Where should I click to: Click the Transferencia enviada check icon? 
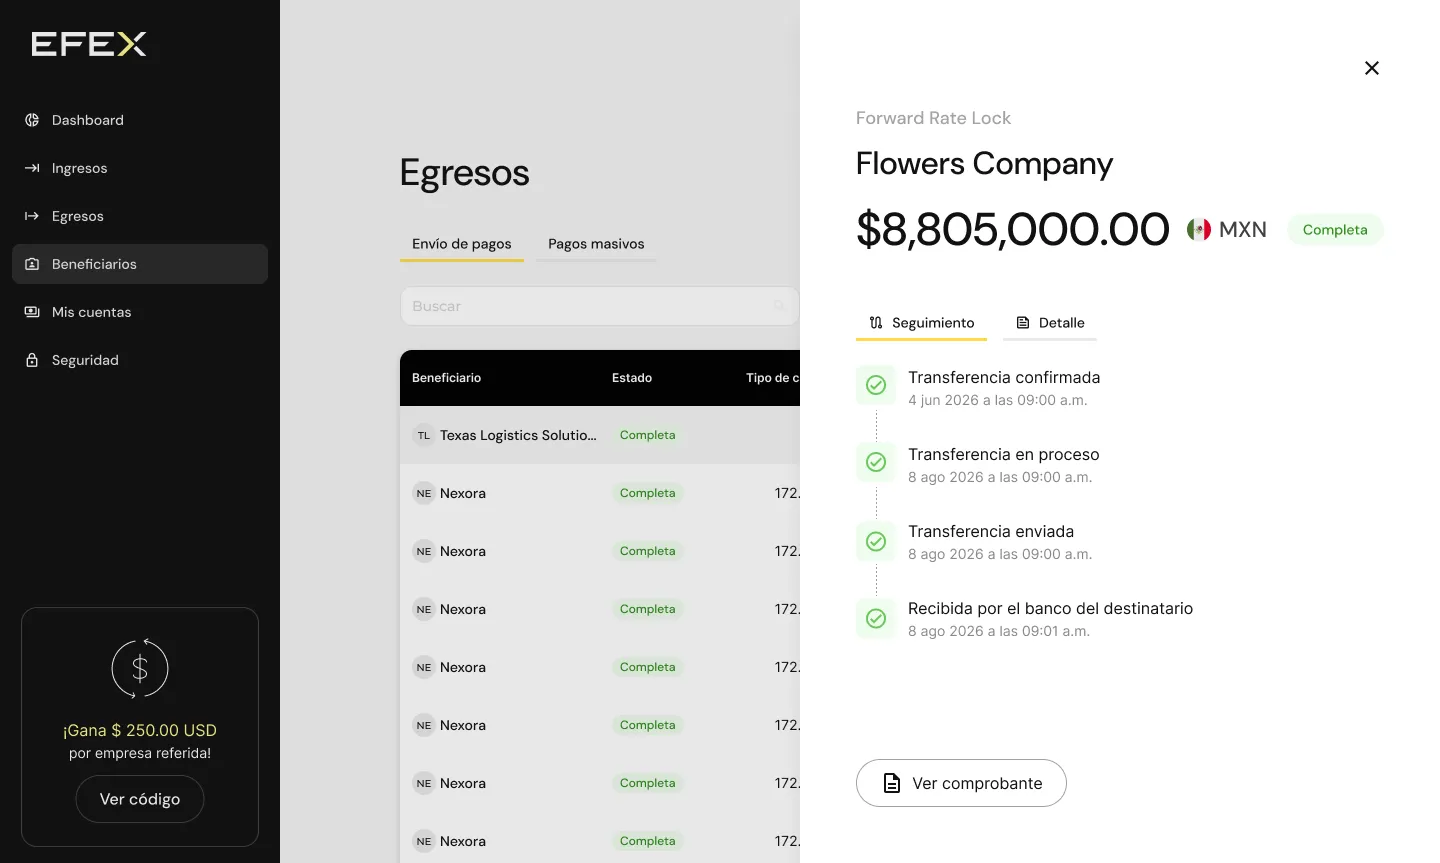coord(876,541)
